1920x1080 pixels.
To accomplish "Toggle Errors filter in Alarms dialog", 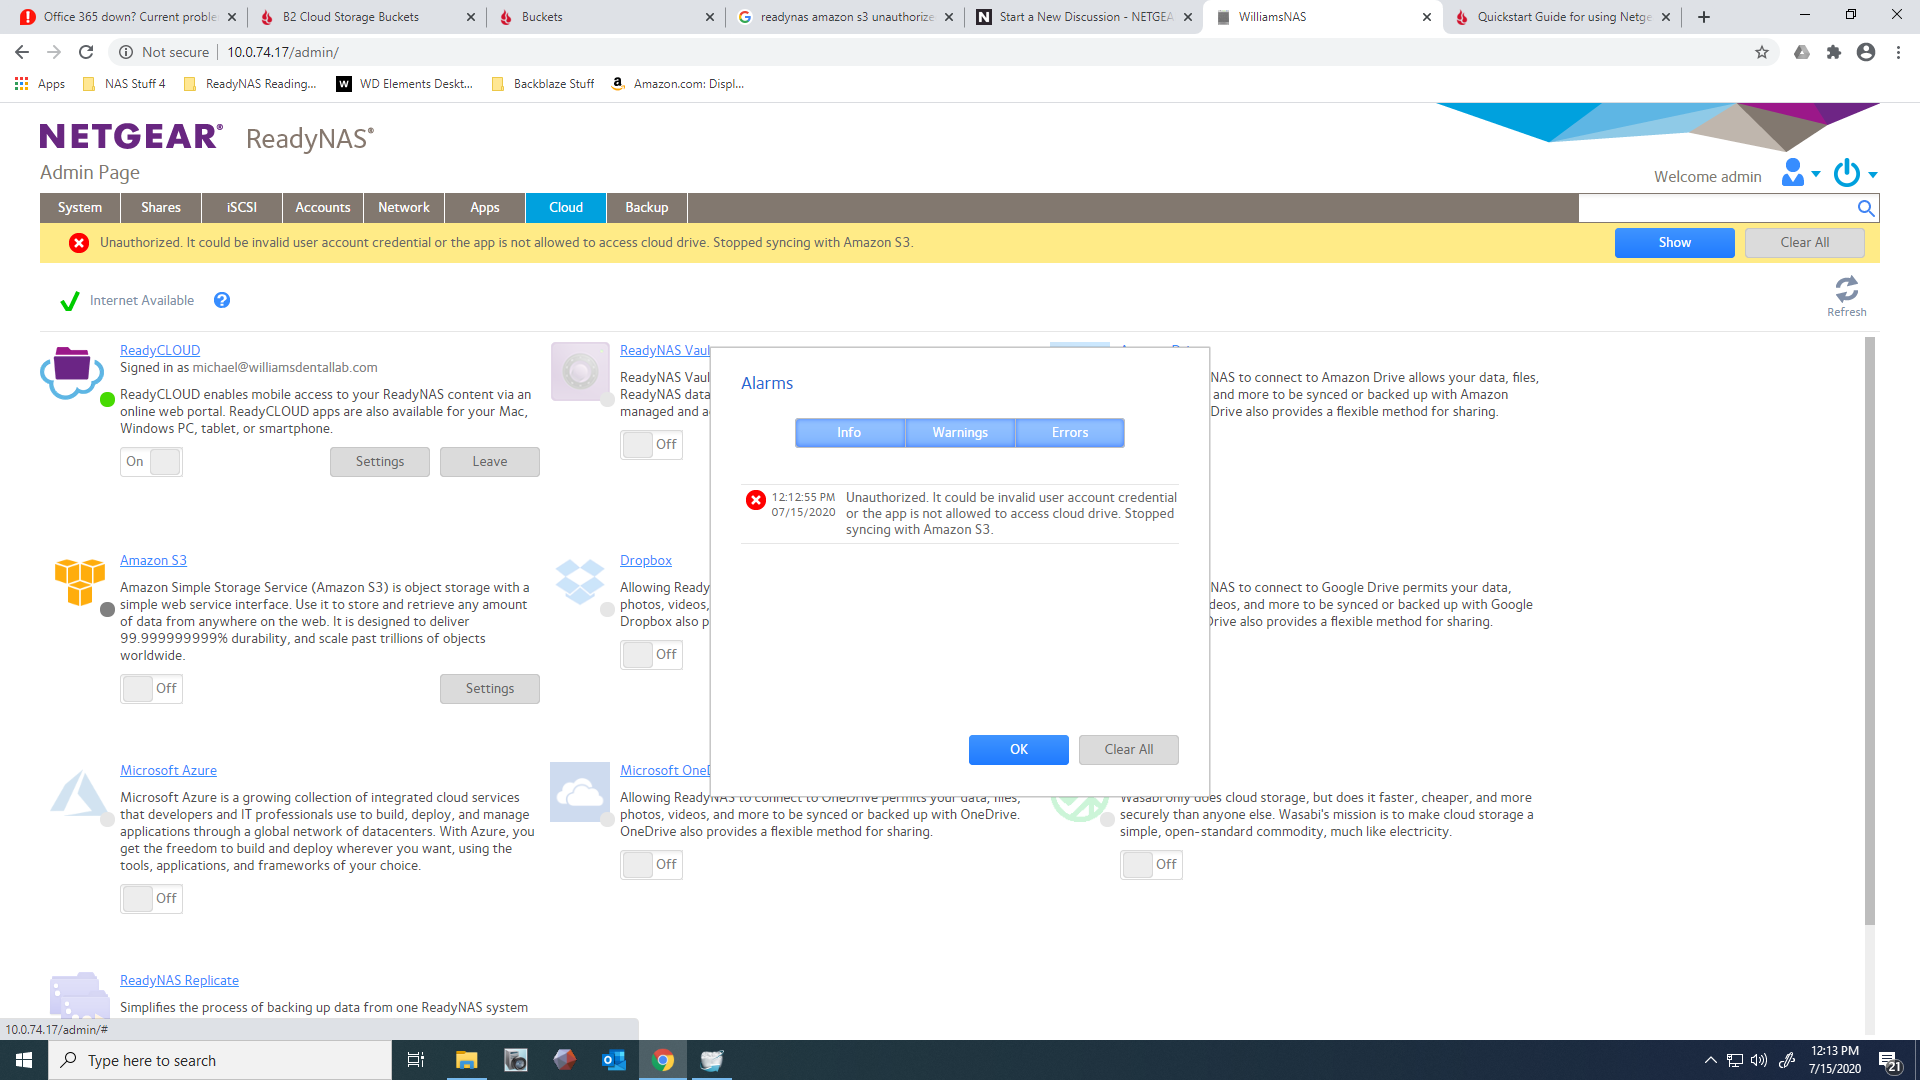I will coord(1070,433).
